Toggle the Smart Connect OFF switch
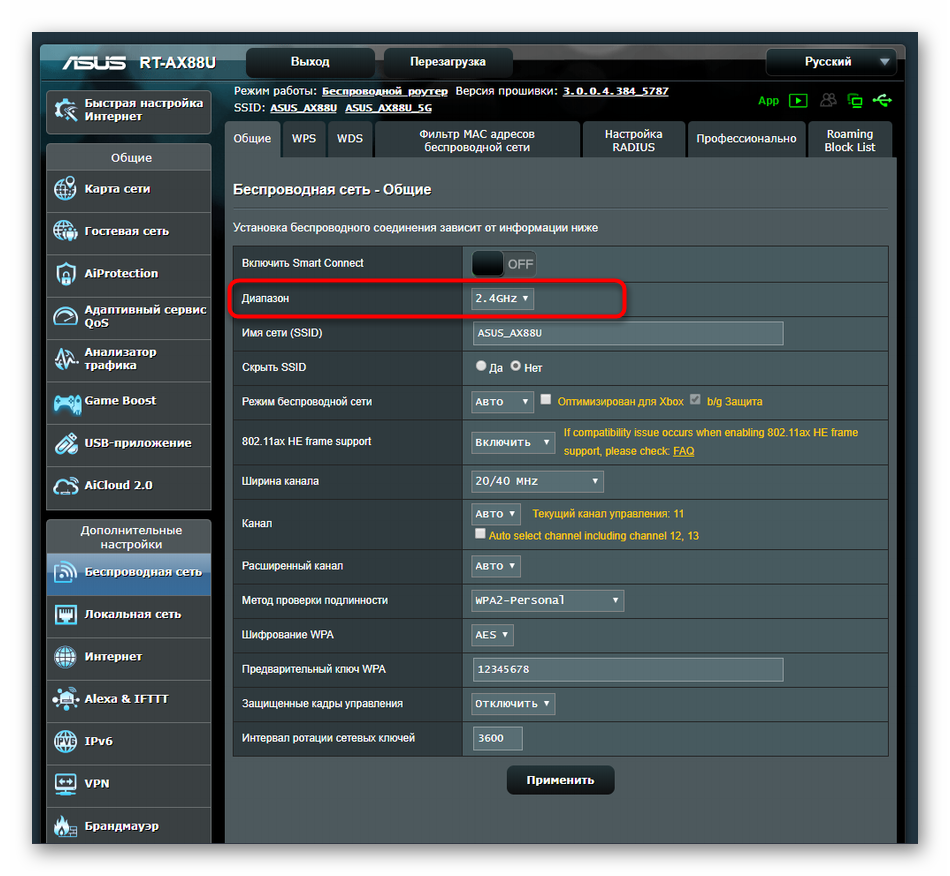The image size is (950, 876). pyautogui.click(x=504, y=264)
